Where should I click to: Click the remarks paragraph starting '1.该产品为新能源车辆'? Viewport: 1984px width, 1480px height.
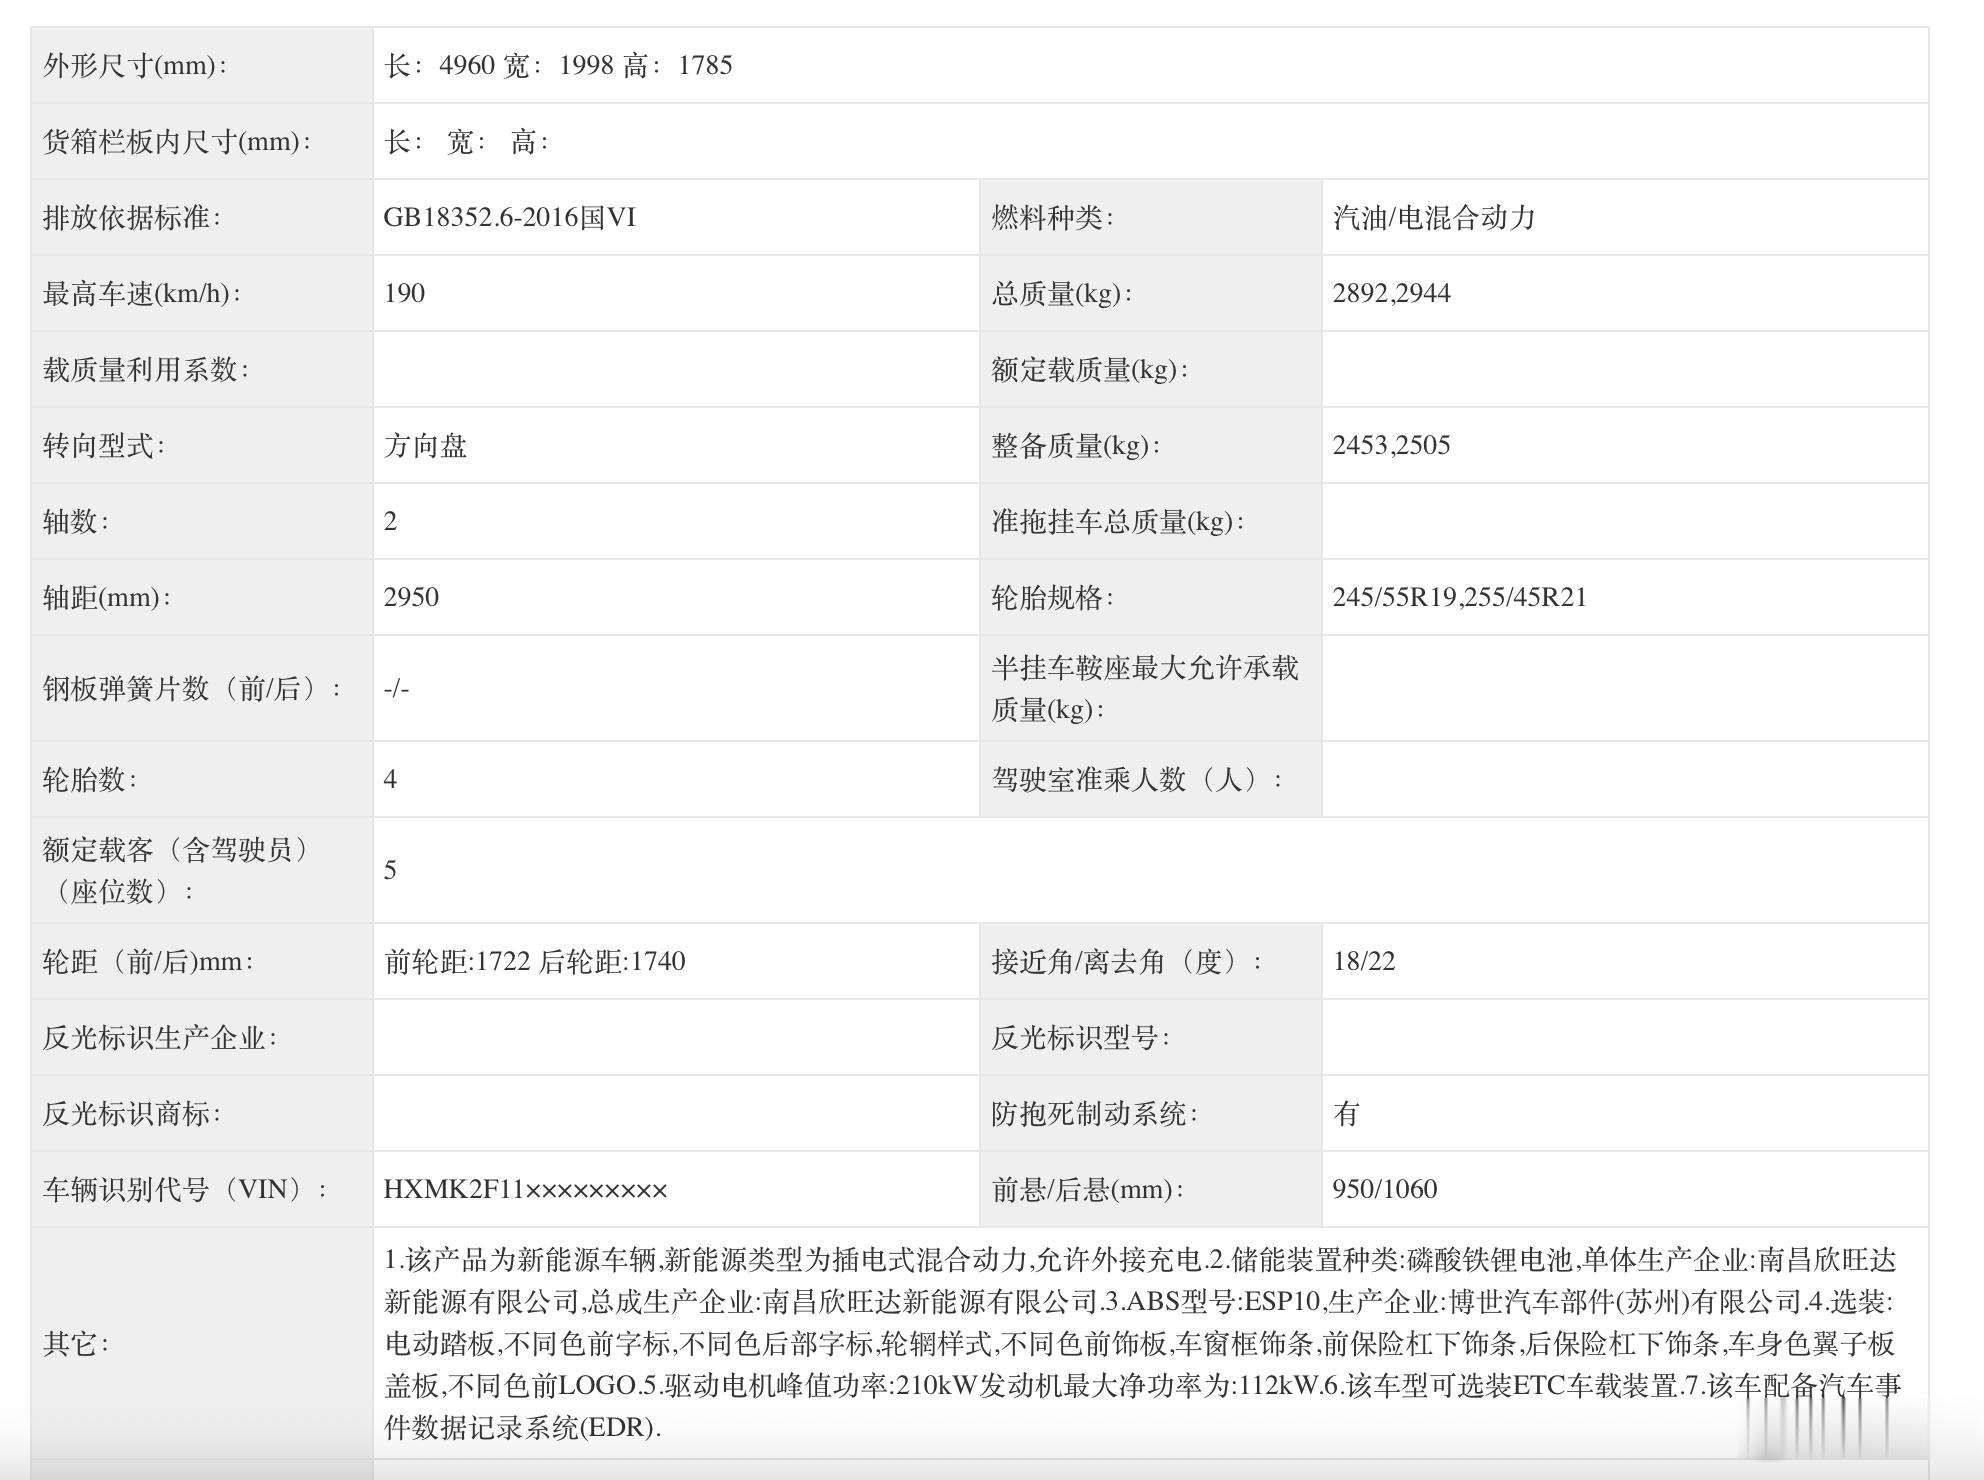[x=1142, y=1343]
